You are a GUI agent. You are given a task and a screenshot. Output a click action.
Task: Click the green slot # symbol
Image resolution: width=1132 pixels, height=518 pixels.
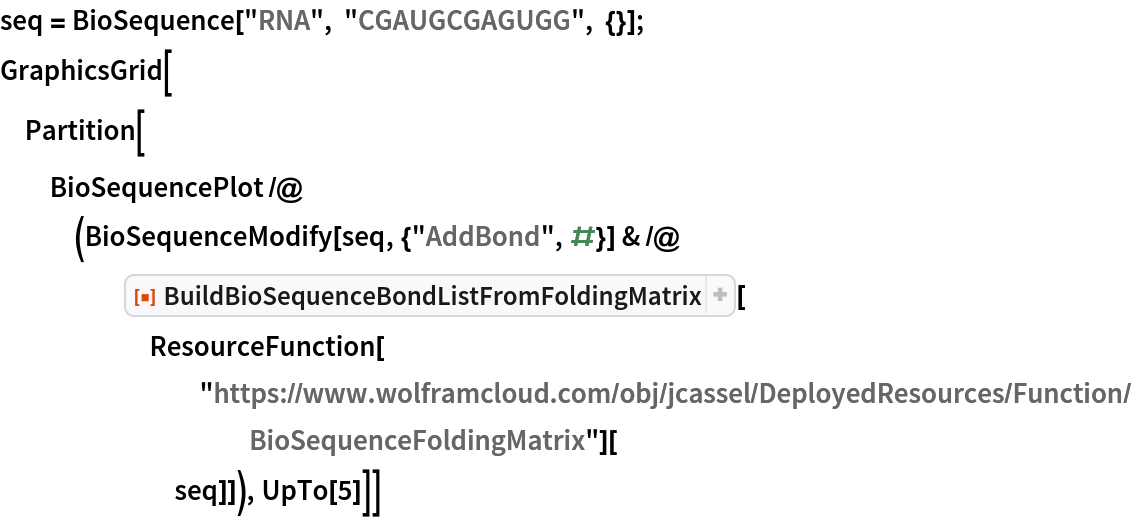click(x=581, y=237)
